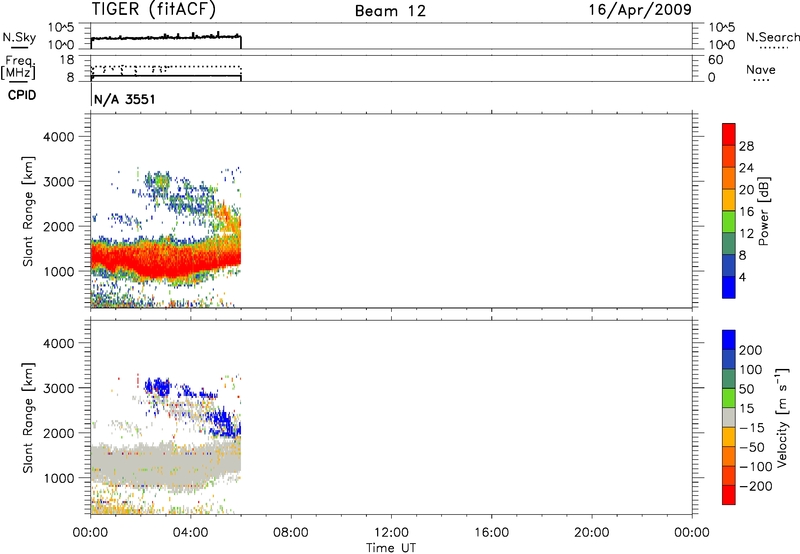Click the velocity colorbar blue top segment
Viewport: 800px width, 554px height.
729,340
